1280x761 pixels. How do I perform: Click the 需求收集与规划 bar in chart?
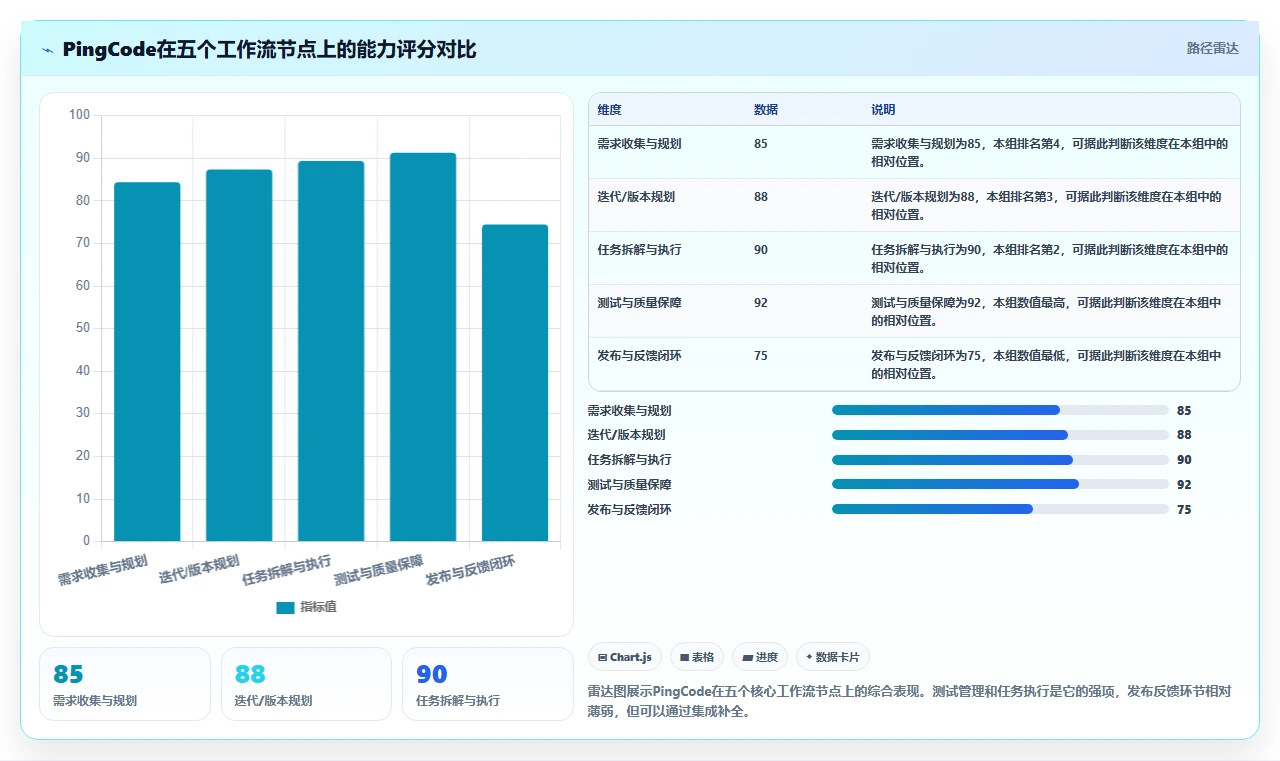pos(147,362)
